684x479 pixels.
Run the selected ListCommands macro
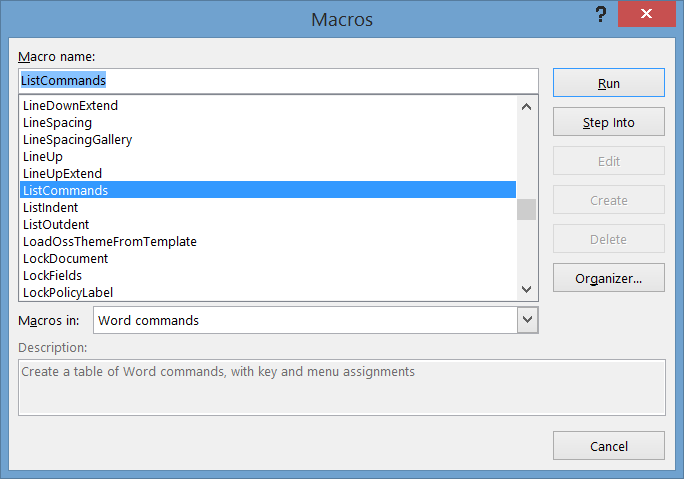(x=609, y=83)
